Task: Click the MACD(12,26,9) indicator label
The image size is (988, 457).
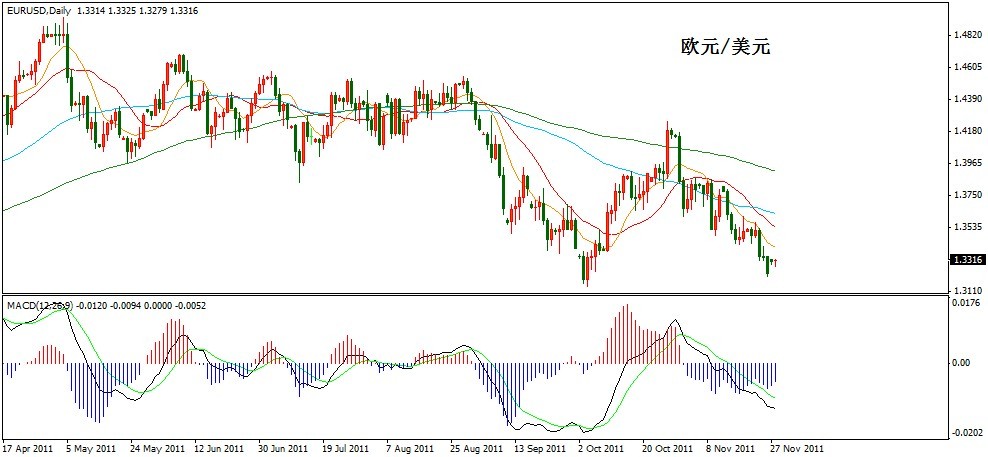Action: [40, 305]
